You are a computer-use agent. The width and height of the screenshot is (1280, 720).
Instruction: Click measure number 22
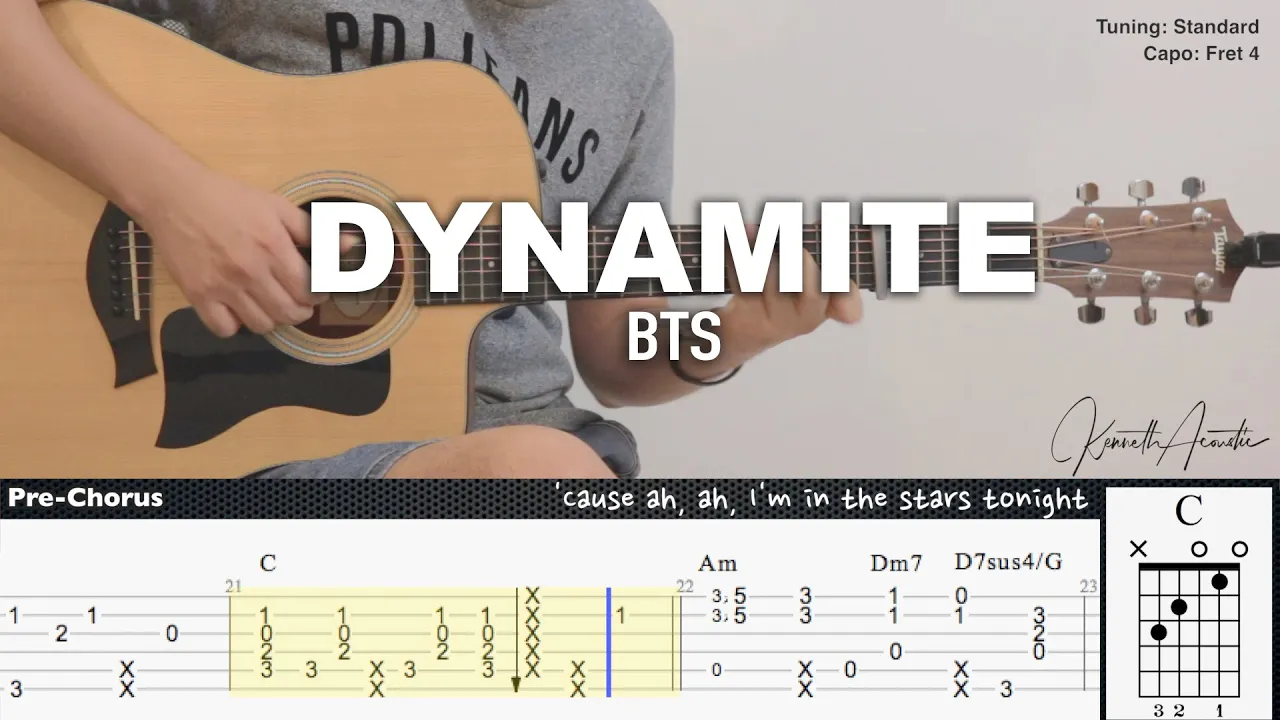point(684,586)
